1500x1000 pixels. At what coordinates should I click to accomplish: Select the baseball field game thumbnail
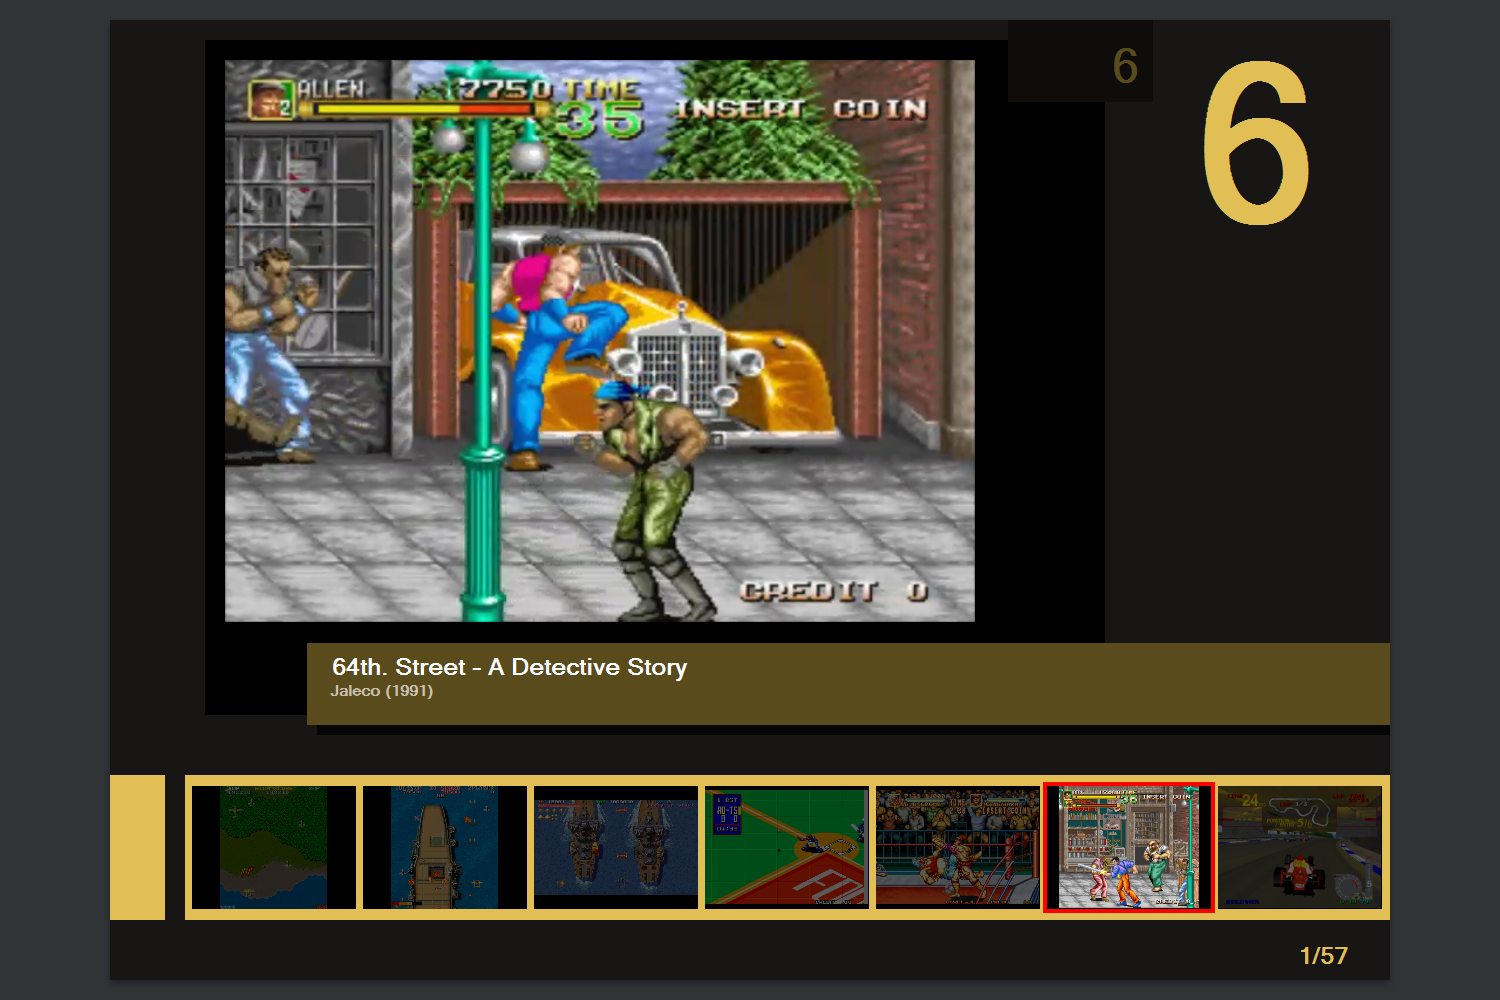coord(787,847)
